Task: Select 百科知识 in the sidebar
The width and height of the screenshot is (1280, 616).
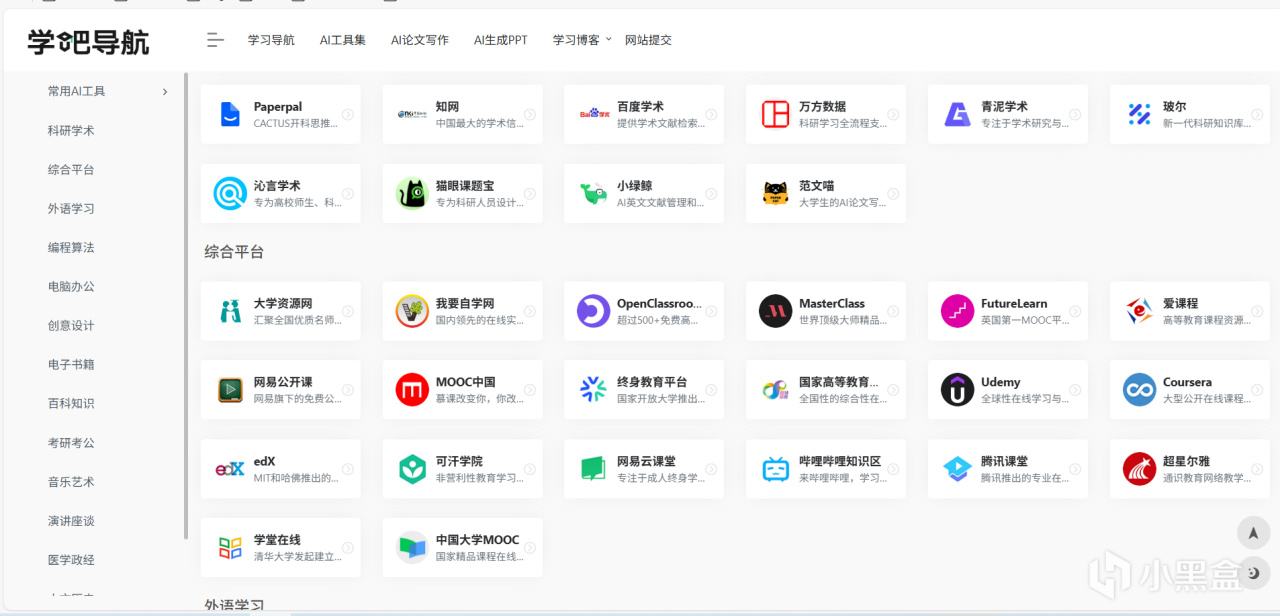Action: tap(71, 404)
